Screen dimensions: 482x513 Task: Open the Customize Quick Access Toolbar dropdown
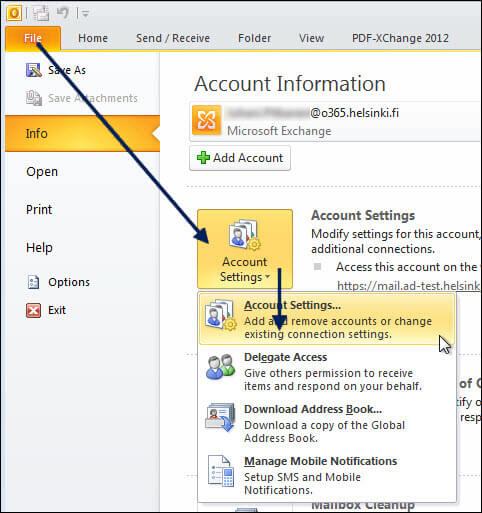click(85, 14)
